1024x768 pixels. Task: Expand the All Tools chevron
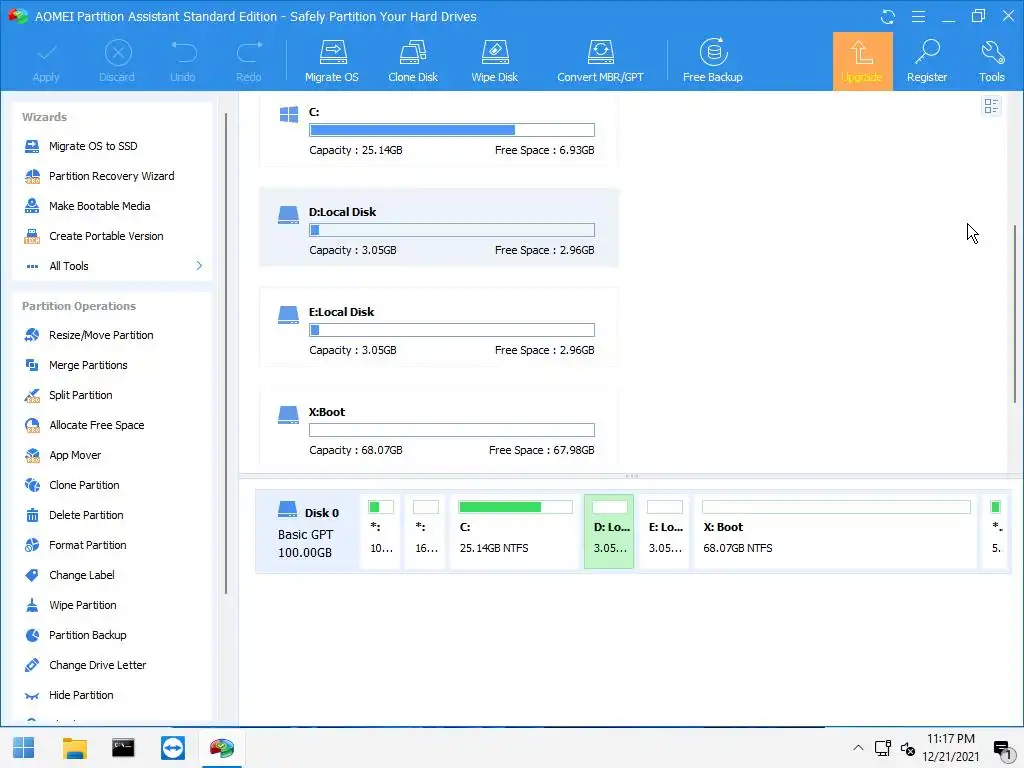pos(199,266)
